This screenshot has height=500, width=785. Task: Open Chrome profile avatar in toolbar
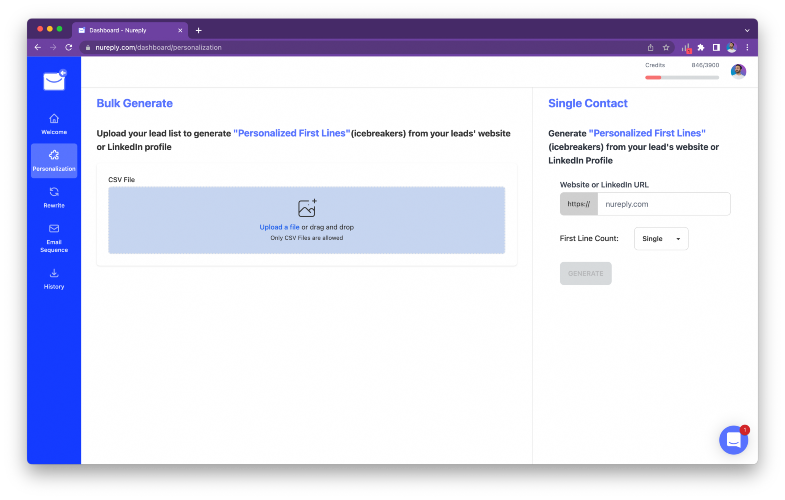(731, 48)
